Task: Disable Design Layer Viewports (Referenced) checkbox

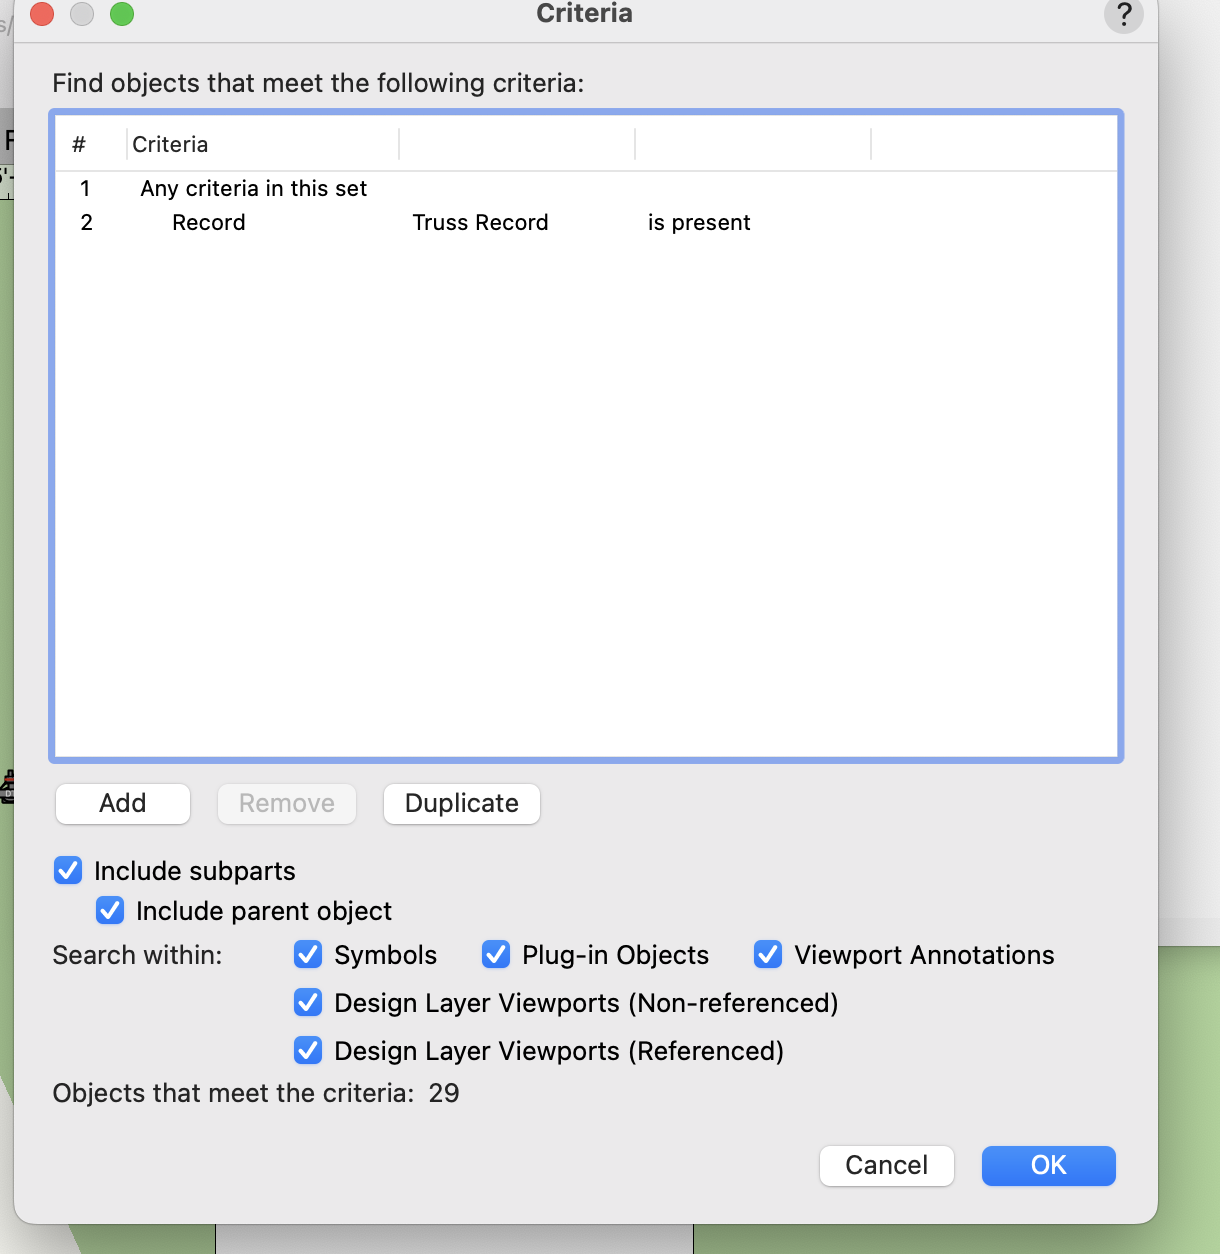Action: 308,1051
